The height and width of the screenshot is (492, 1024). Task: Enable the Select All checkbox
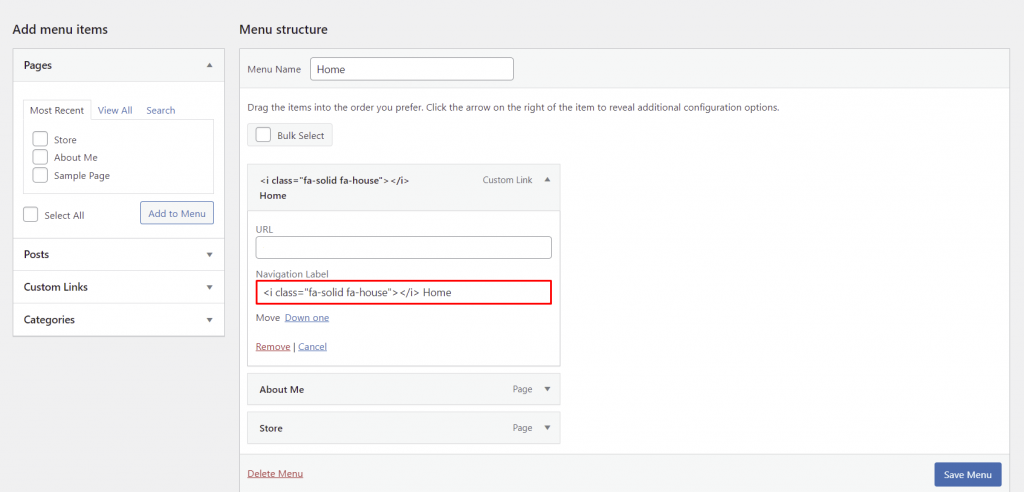click(x=31, y=215)
